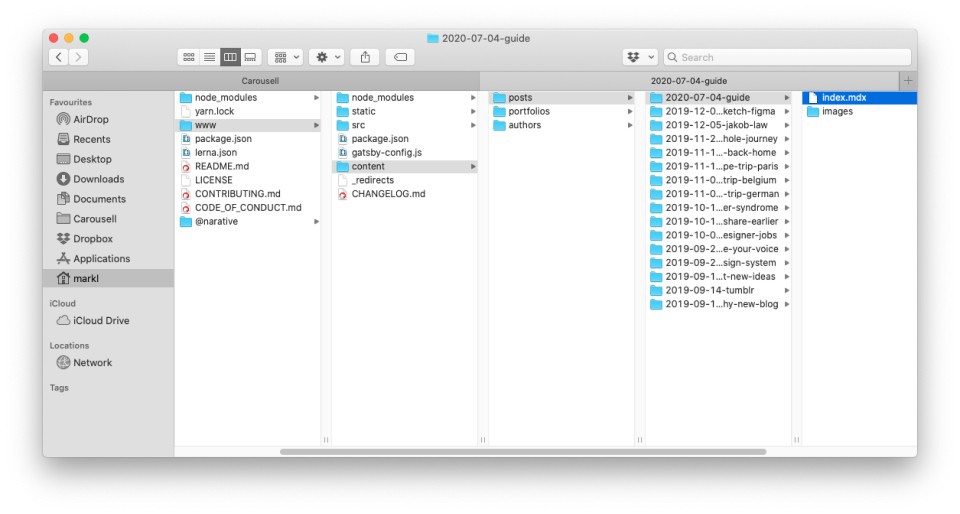960x514 pixels.
Task: Click the Edit Tags toolbar icon
Action: click(x=400, y=57)
